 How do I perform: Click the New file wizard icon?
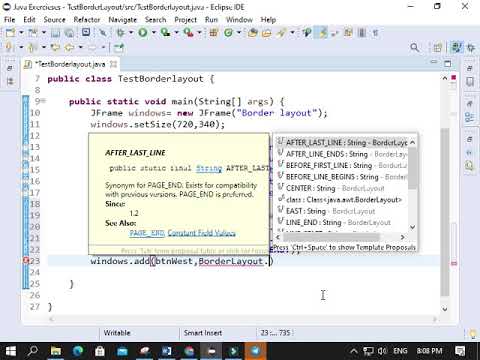tap(10, 33)
